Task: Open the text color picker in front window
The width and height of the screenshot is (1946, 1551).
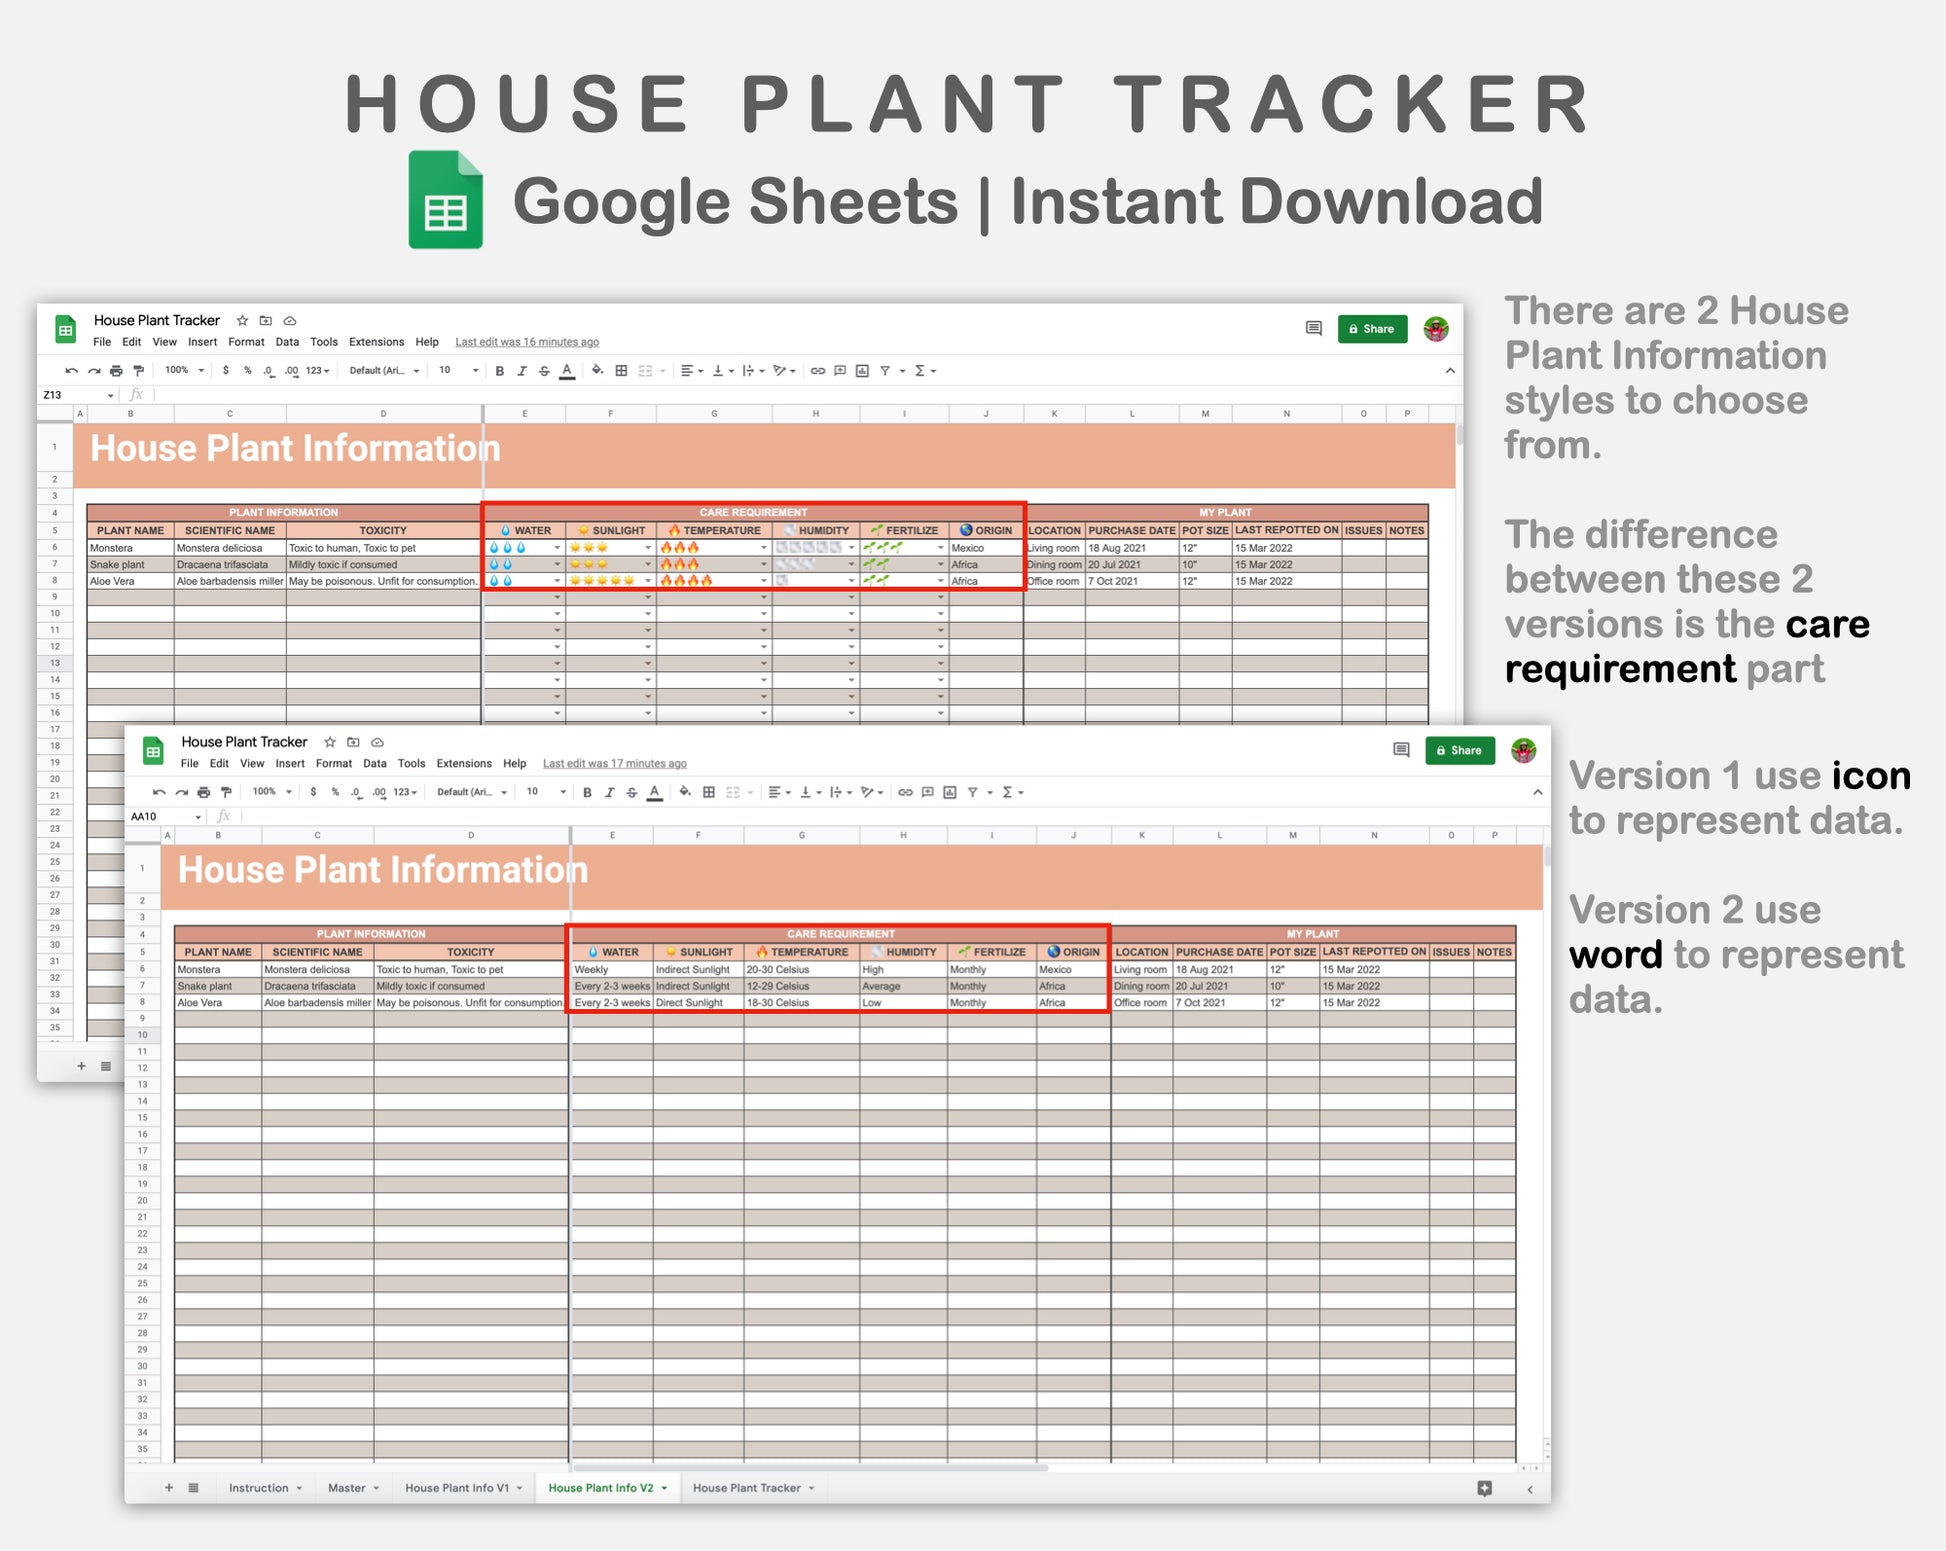Action: (x=654, y=793)
